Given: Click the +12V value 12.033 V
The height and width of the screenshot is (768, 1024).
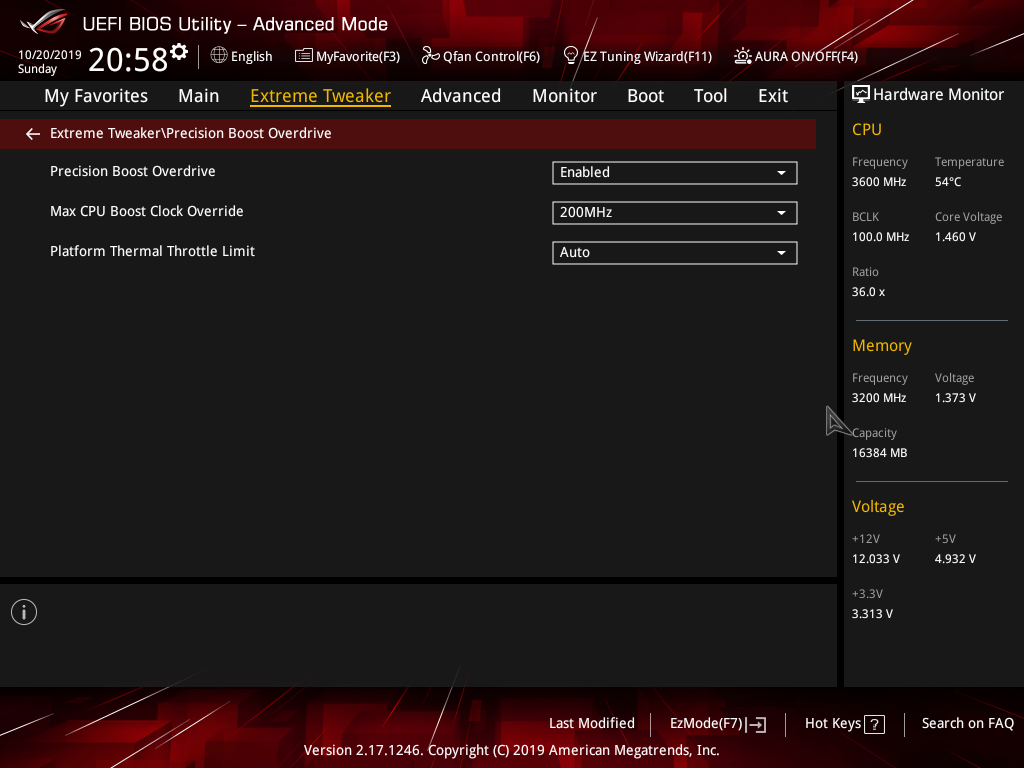Looking at the screenshot, I should 876,559.
